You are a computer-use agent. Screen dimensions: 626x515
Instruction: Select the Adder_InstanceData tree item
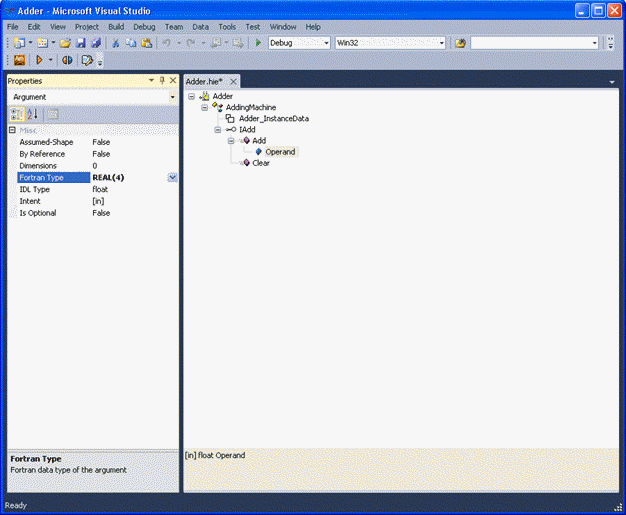tap(274, 119)
